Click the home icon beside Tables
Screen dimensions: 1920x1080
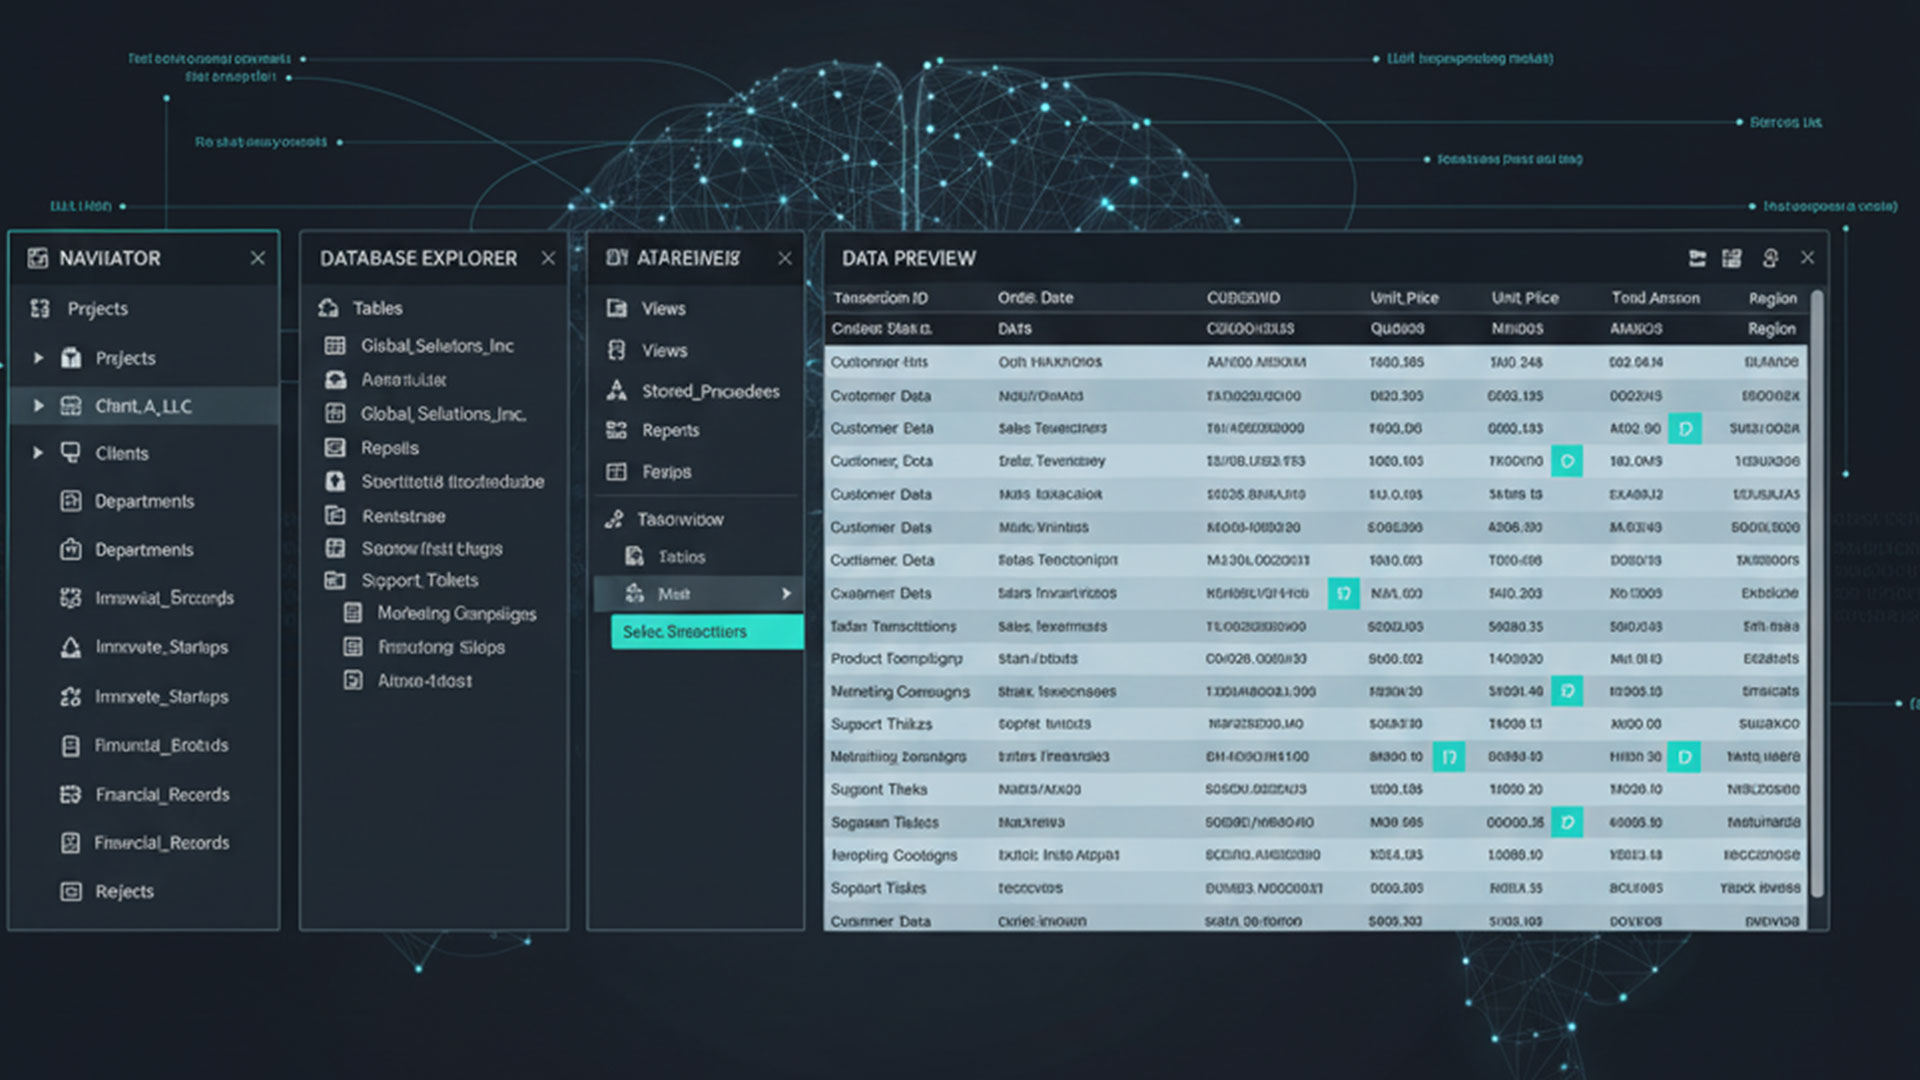(328, 308)
